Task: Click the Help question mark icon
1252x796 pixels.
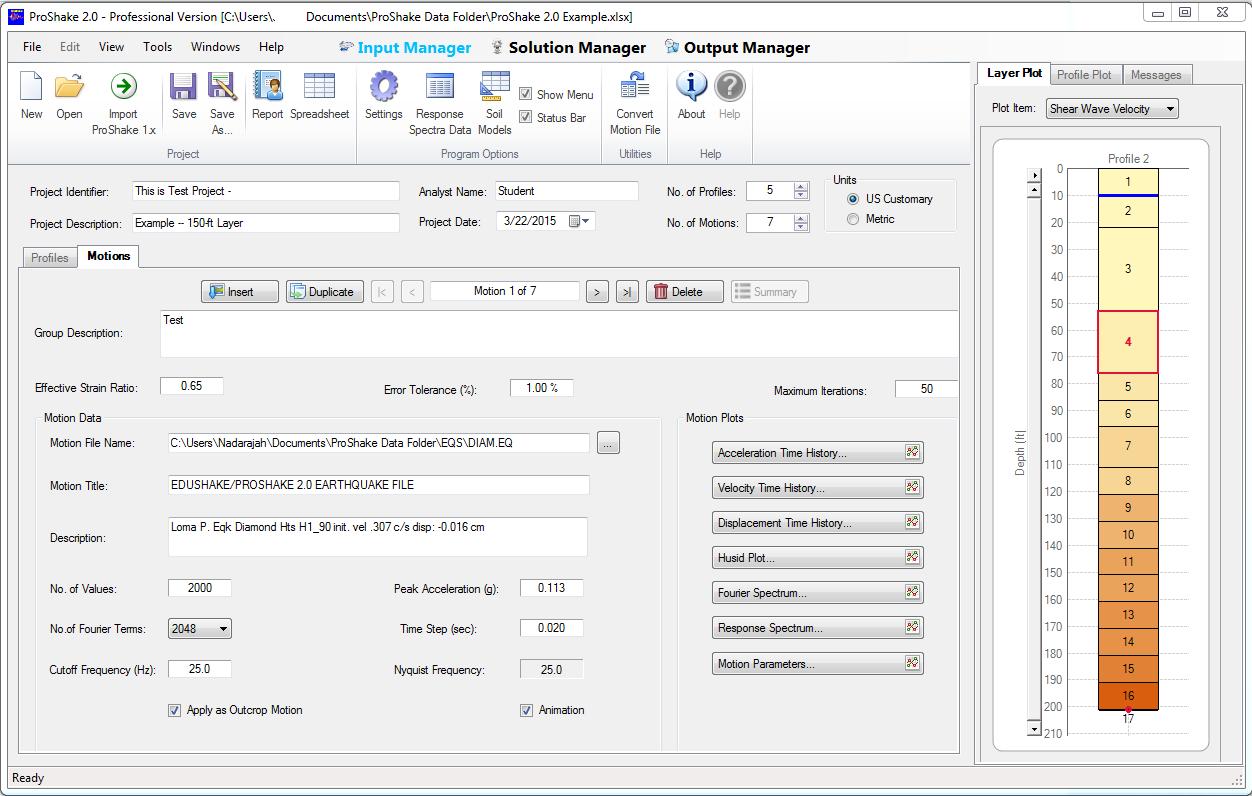Action: [730, 87]
